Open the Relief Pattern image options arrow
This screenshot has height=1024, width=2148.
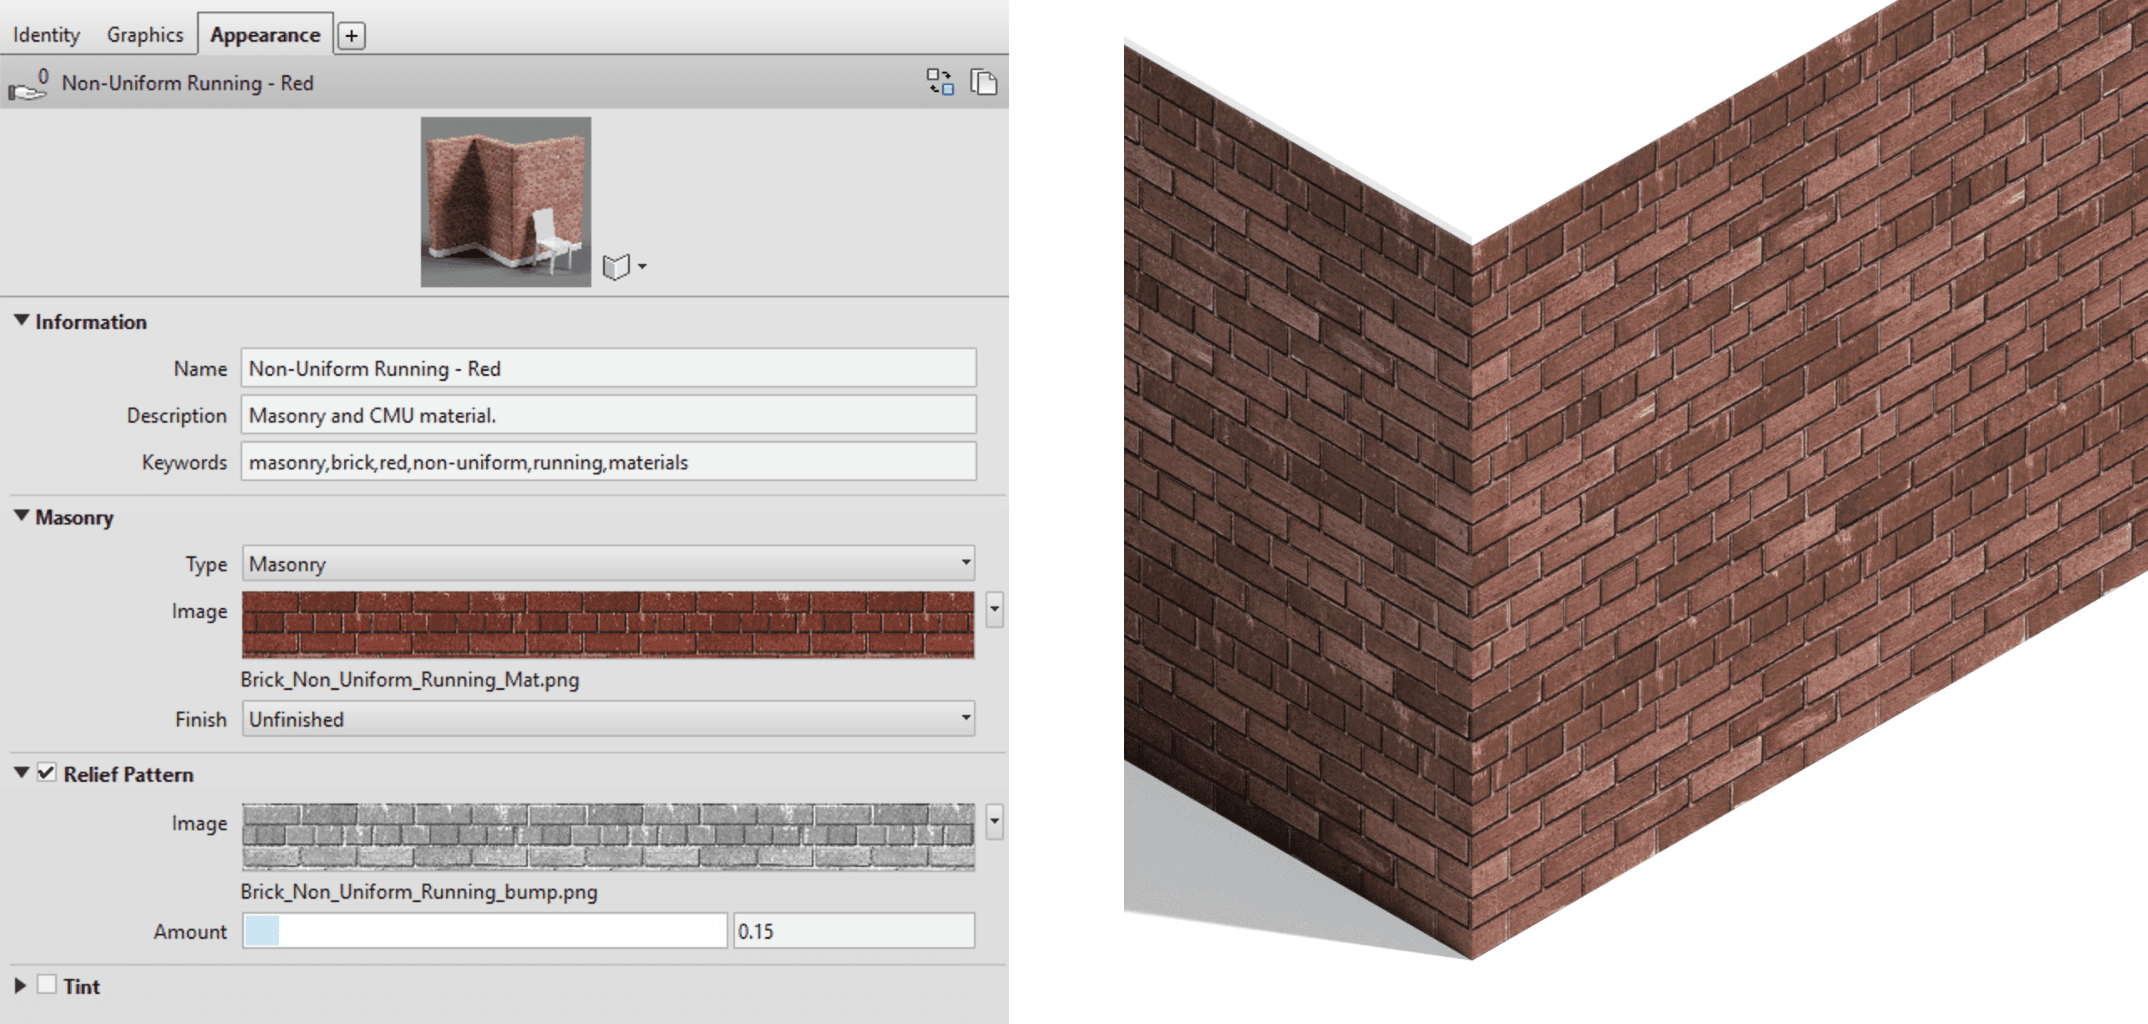click(x=994, y=824)
